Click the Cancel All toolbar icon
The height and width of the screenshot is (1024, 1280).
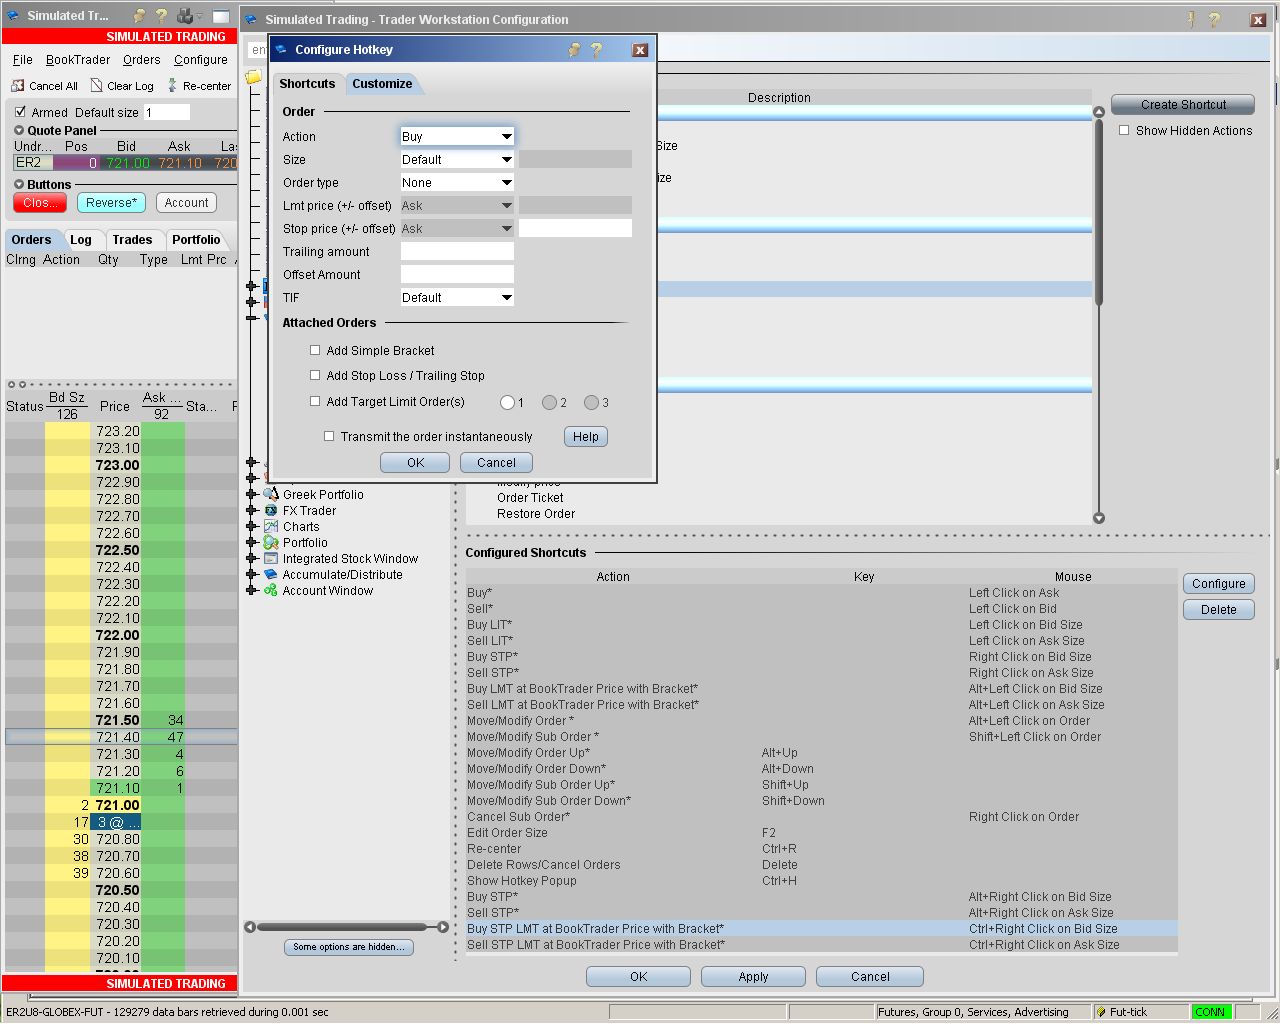18,86
